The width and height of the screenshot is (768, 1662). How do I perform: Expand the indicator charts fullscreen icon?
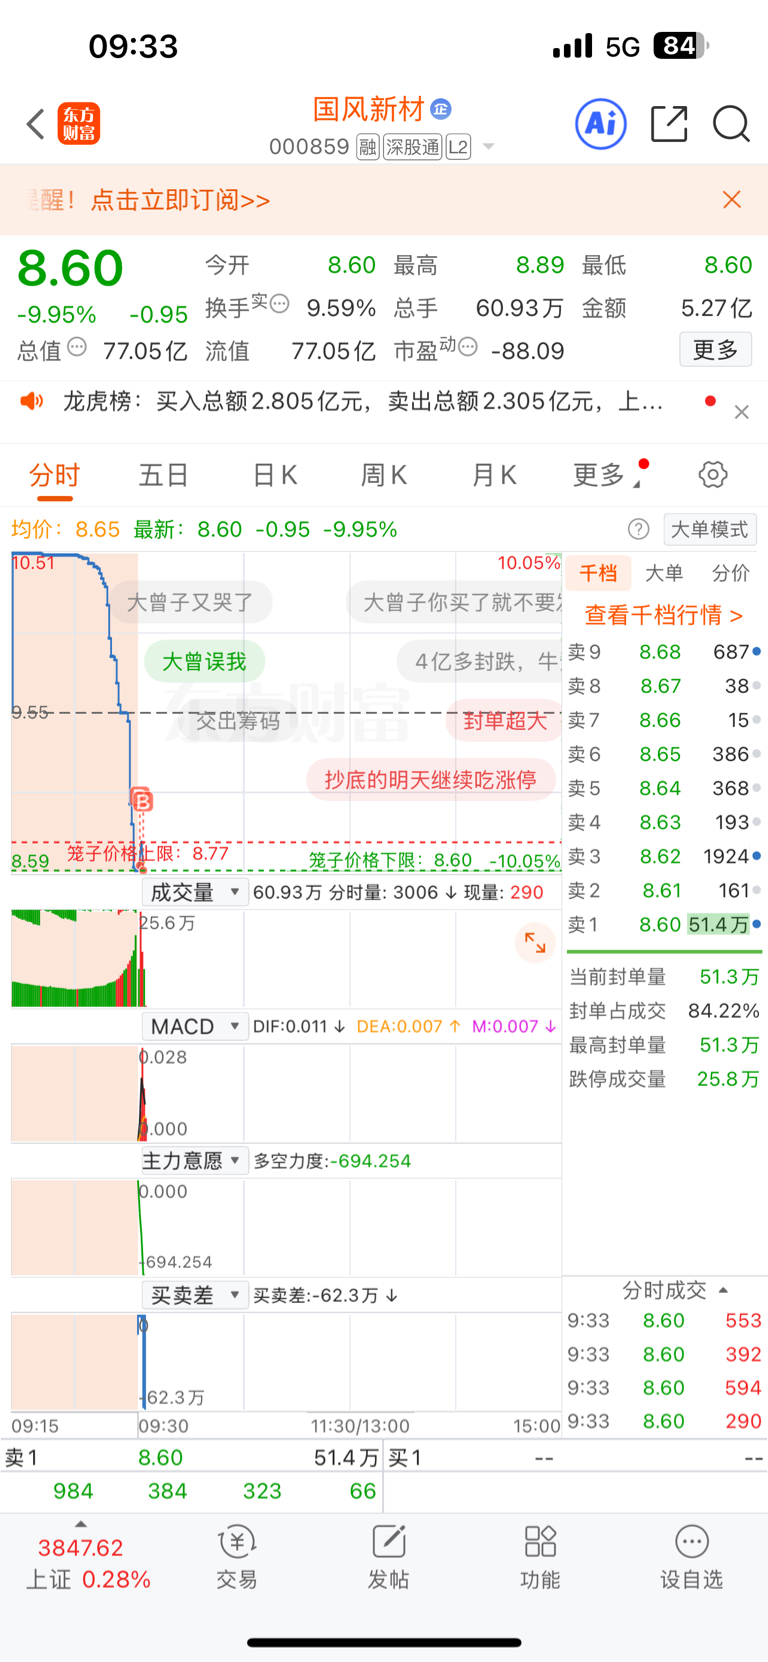pos(535,942)
